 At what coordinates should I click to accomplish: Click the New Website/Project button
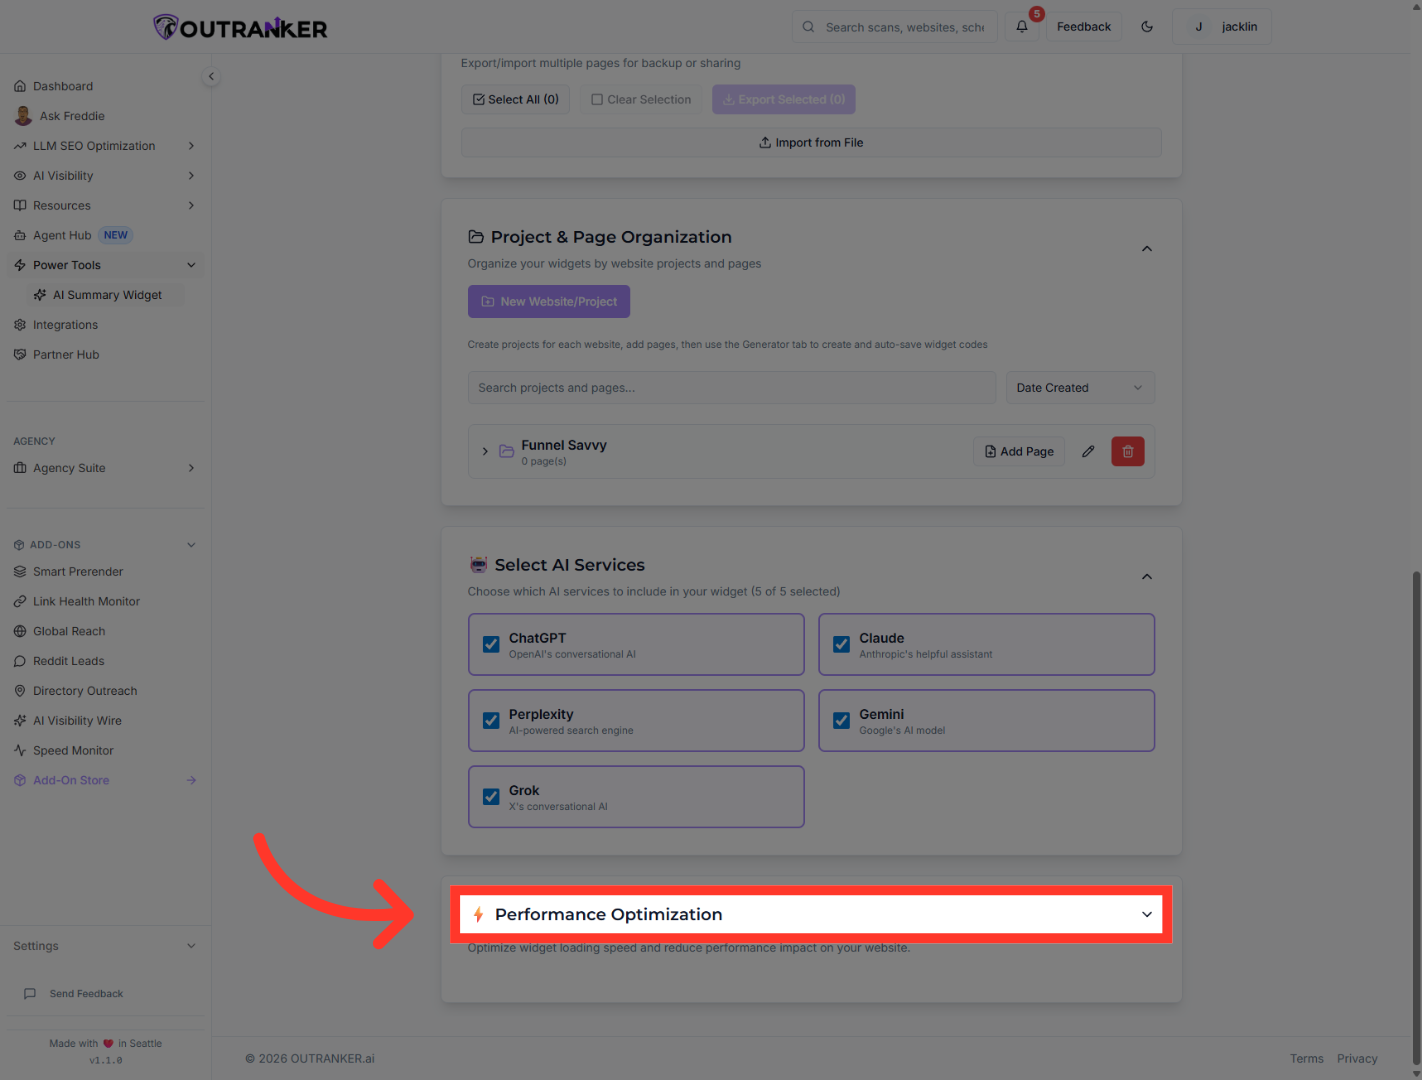548,301
